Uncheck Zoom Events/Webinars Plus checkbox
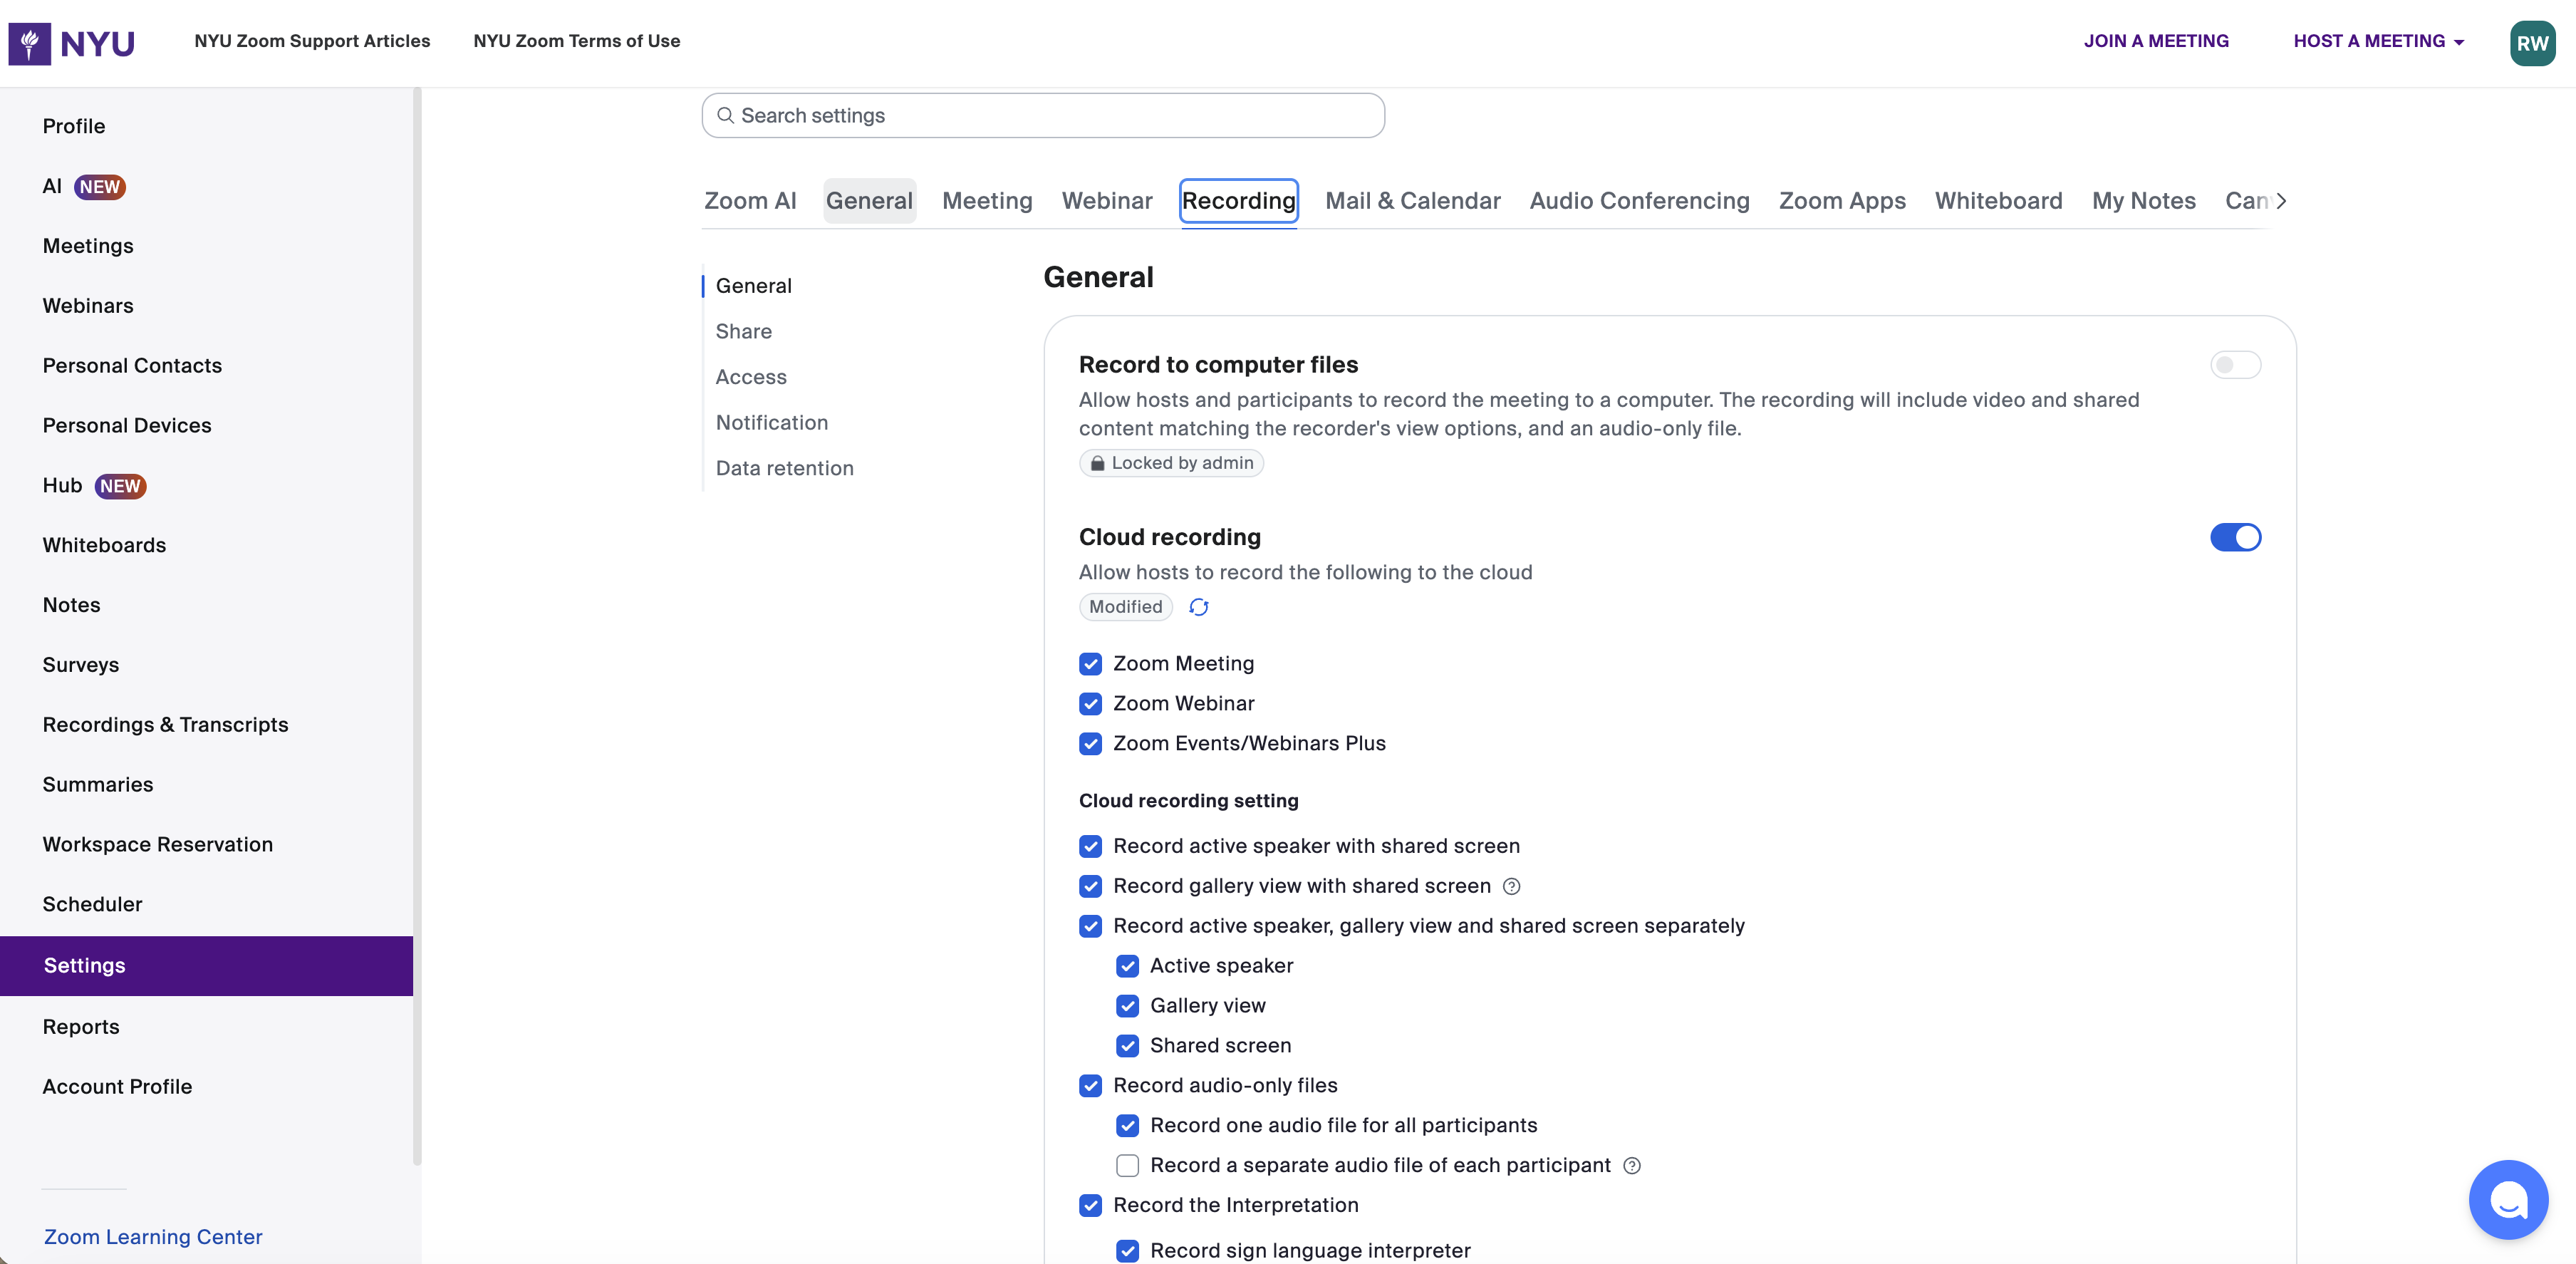 coord(1090,744)
